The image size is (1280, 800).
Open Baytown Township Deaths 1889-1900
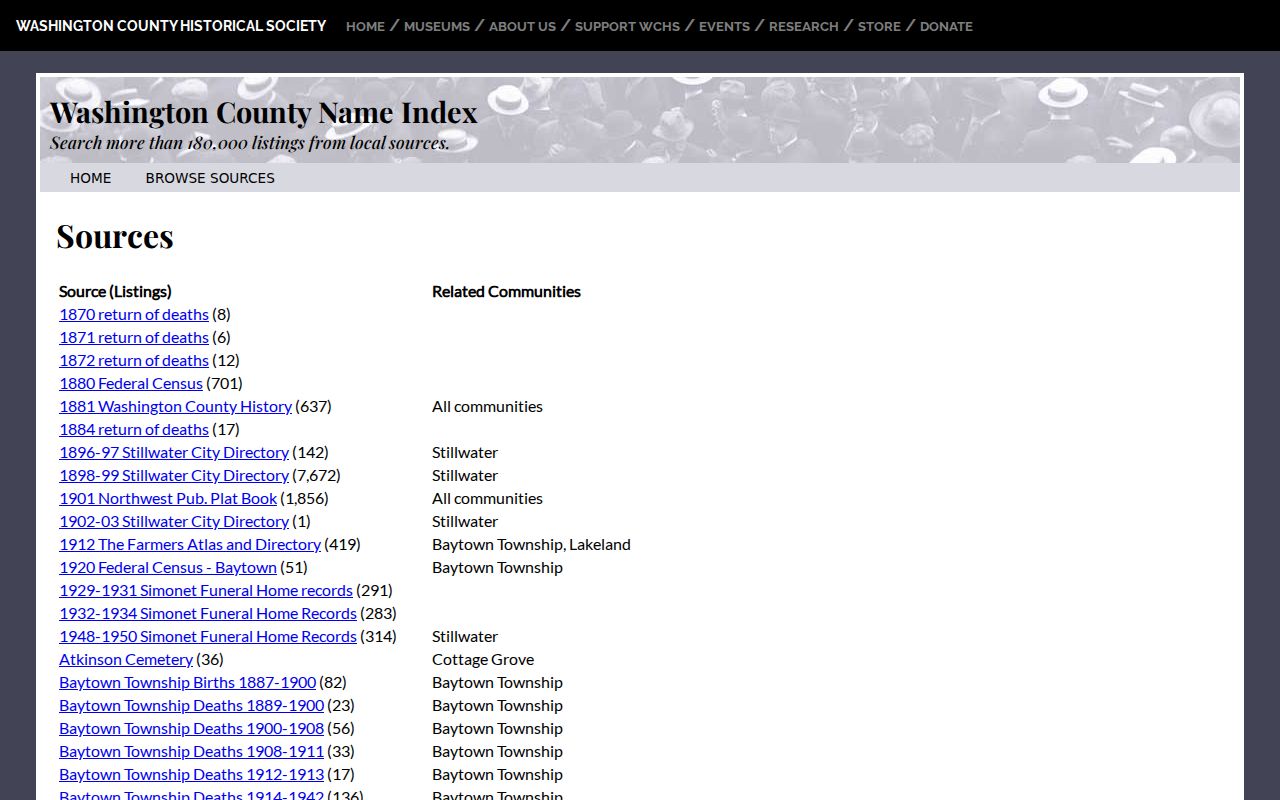[x=191, y=705]
